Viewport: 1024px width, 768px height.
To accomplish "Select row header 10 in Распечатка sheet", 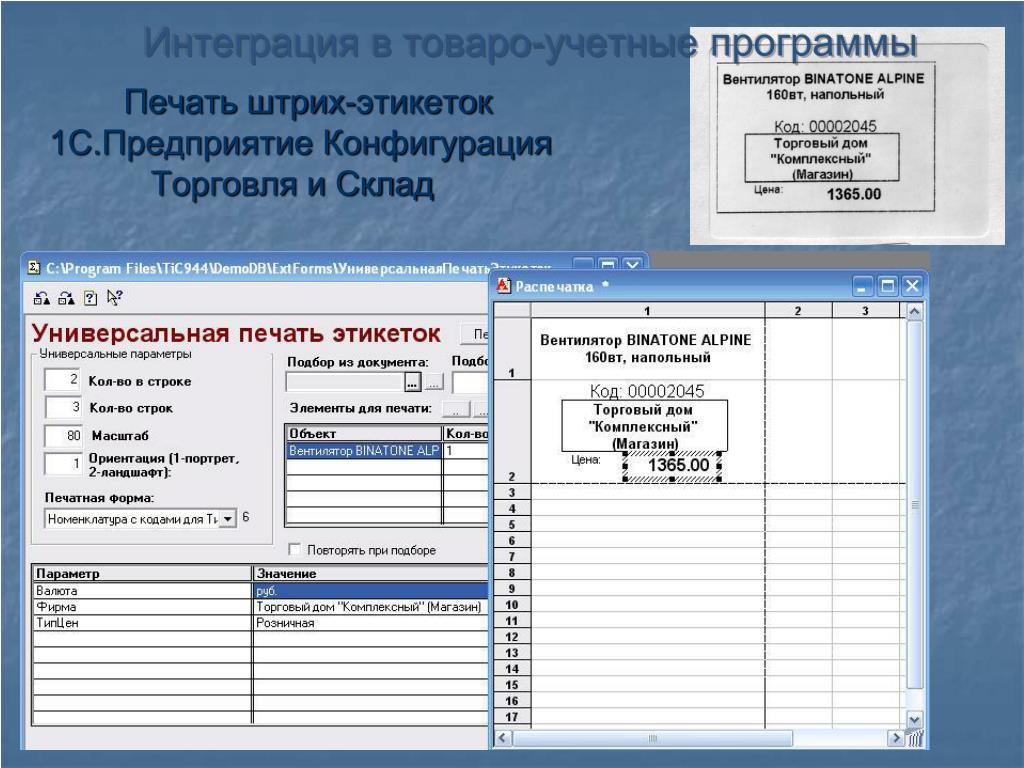I will coord(511,605).
